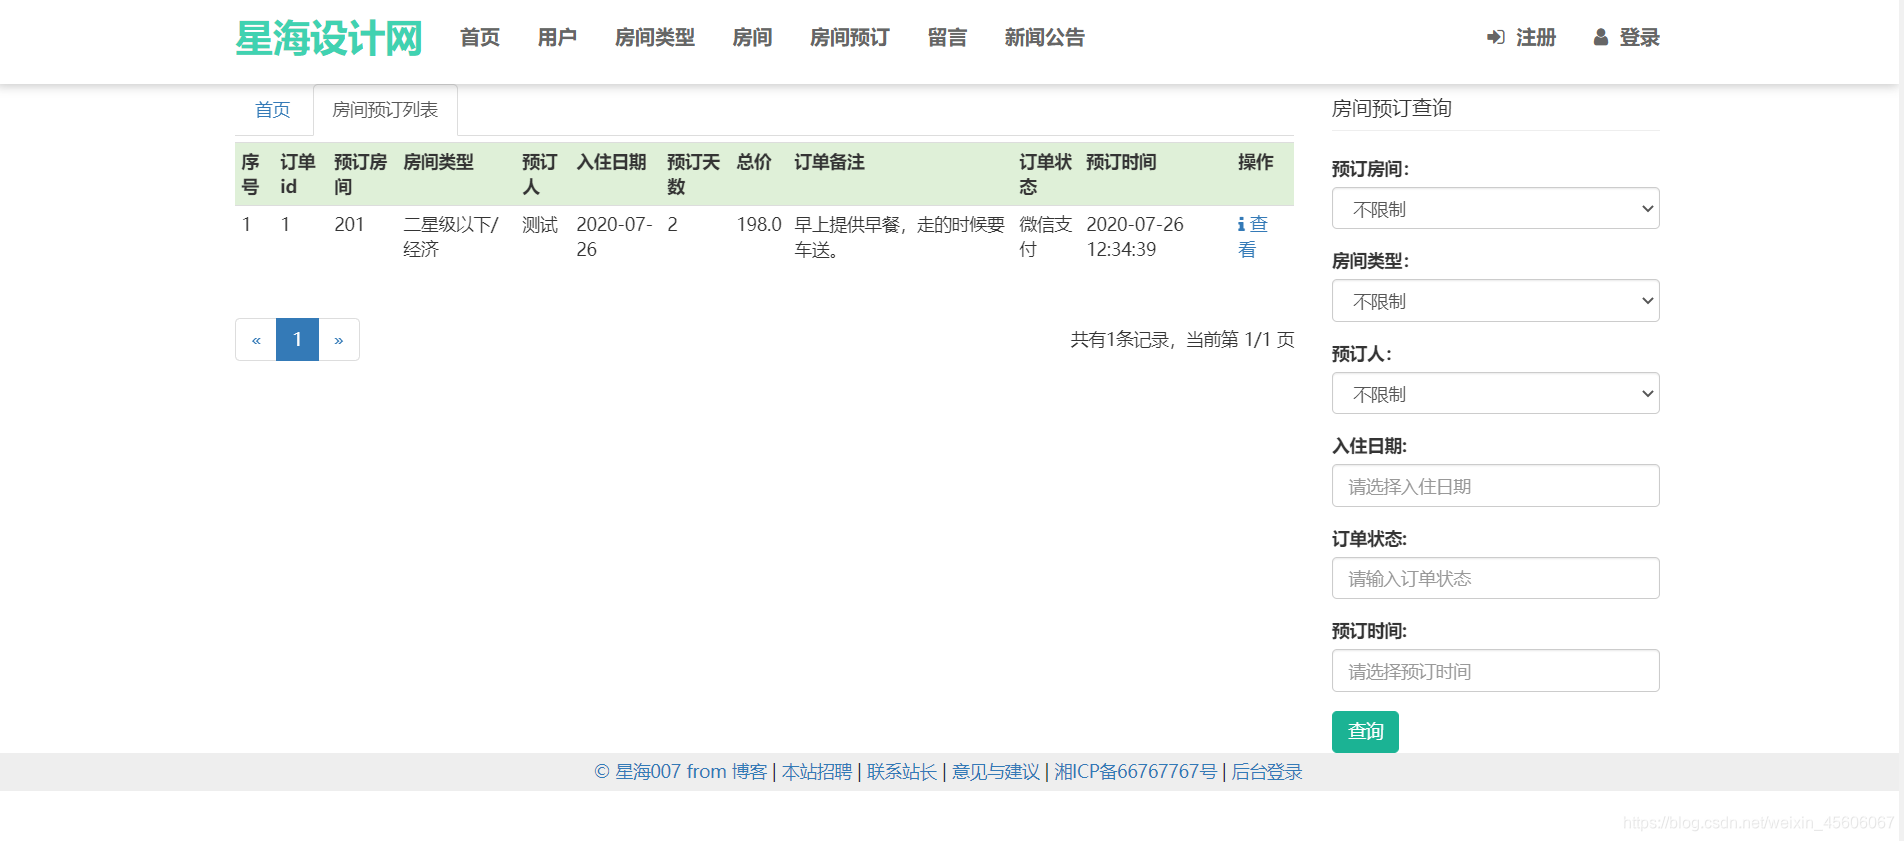Expand the 预订人 dropdown
1904x841 pixels.
tap(1495, 394)
